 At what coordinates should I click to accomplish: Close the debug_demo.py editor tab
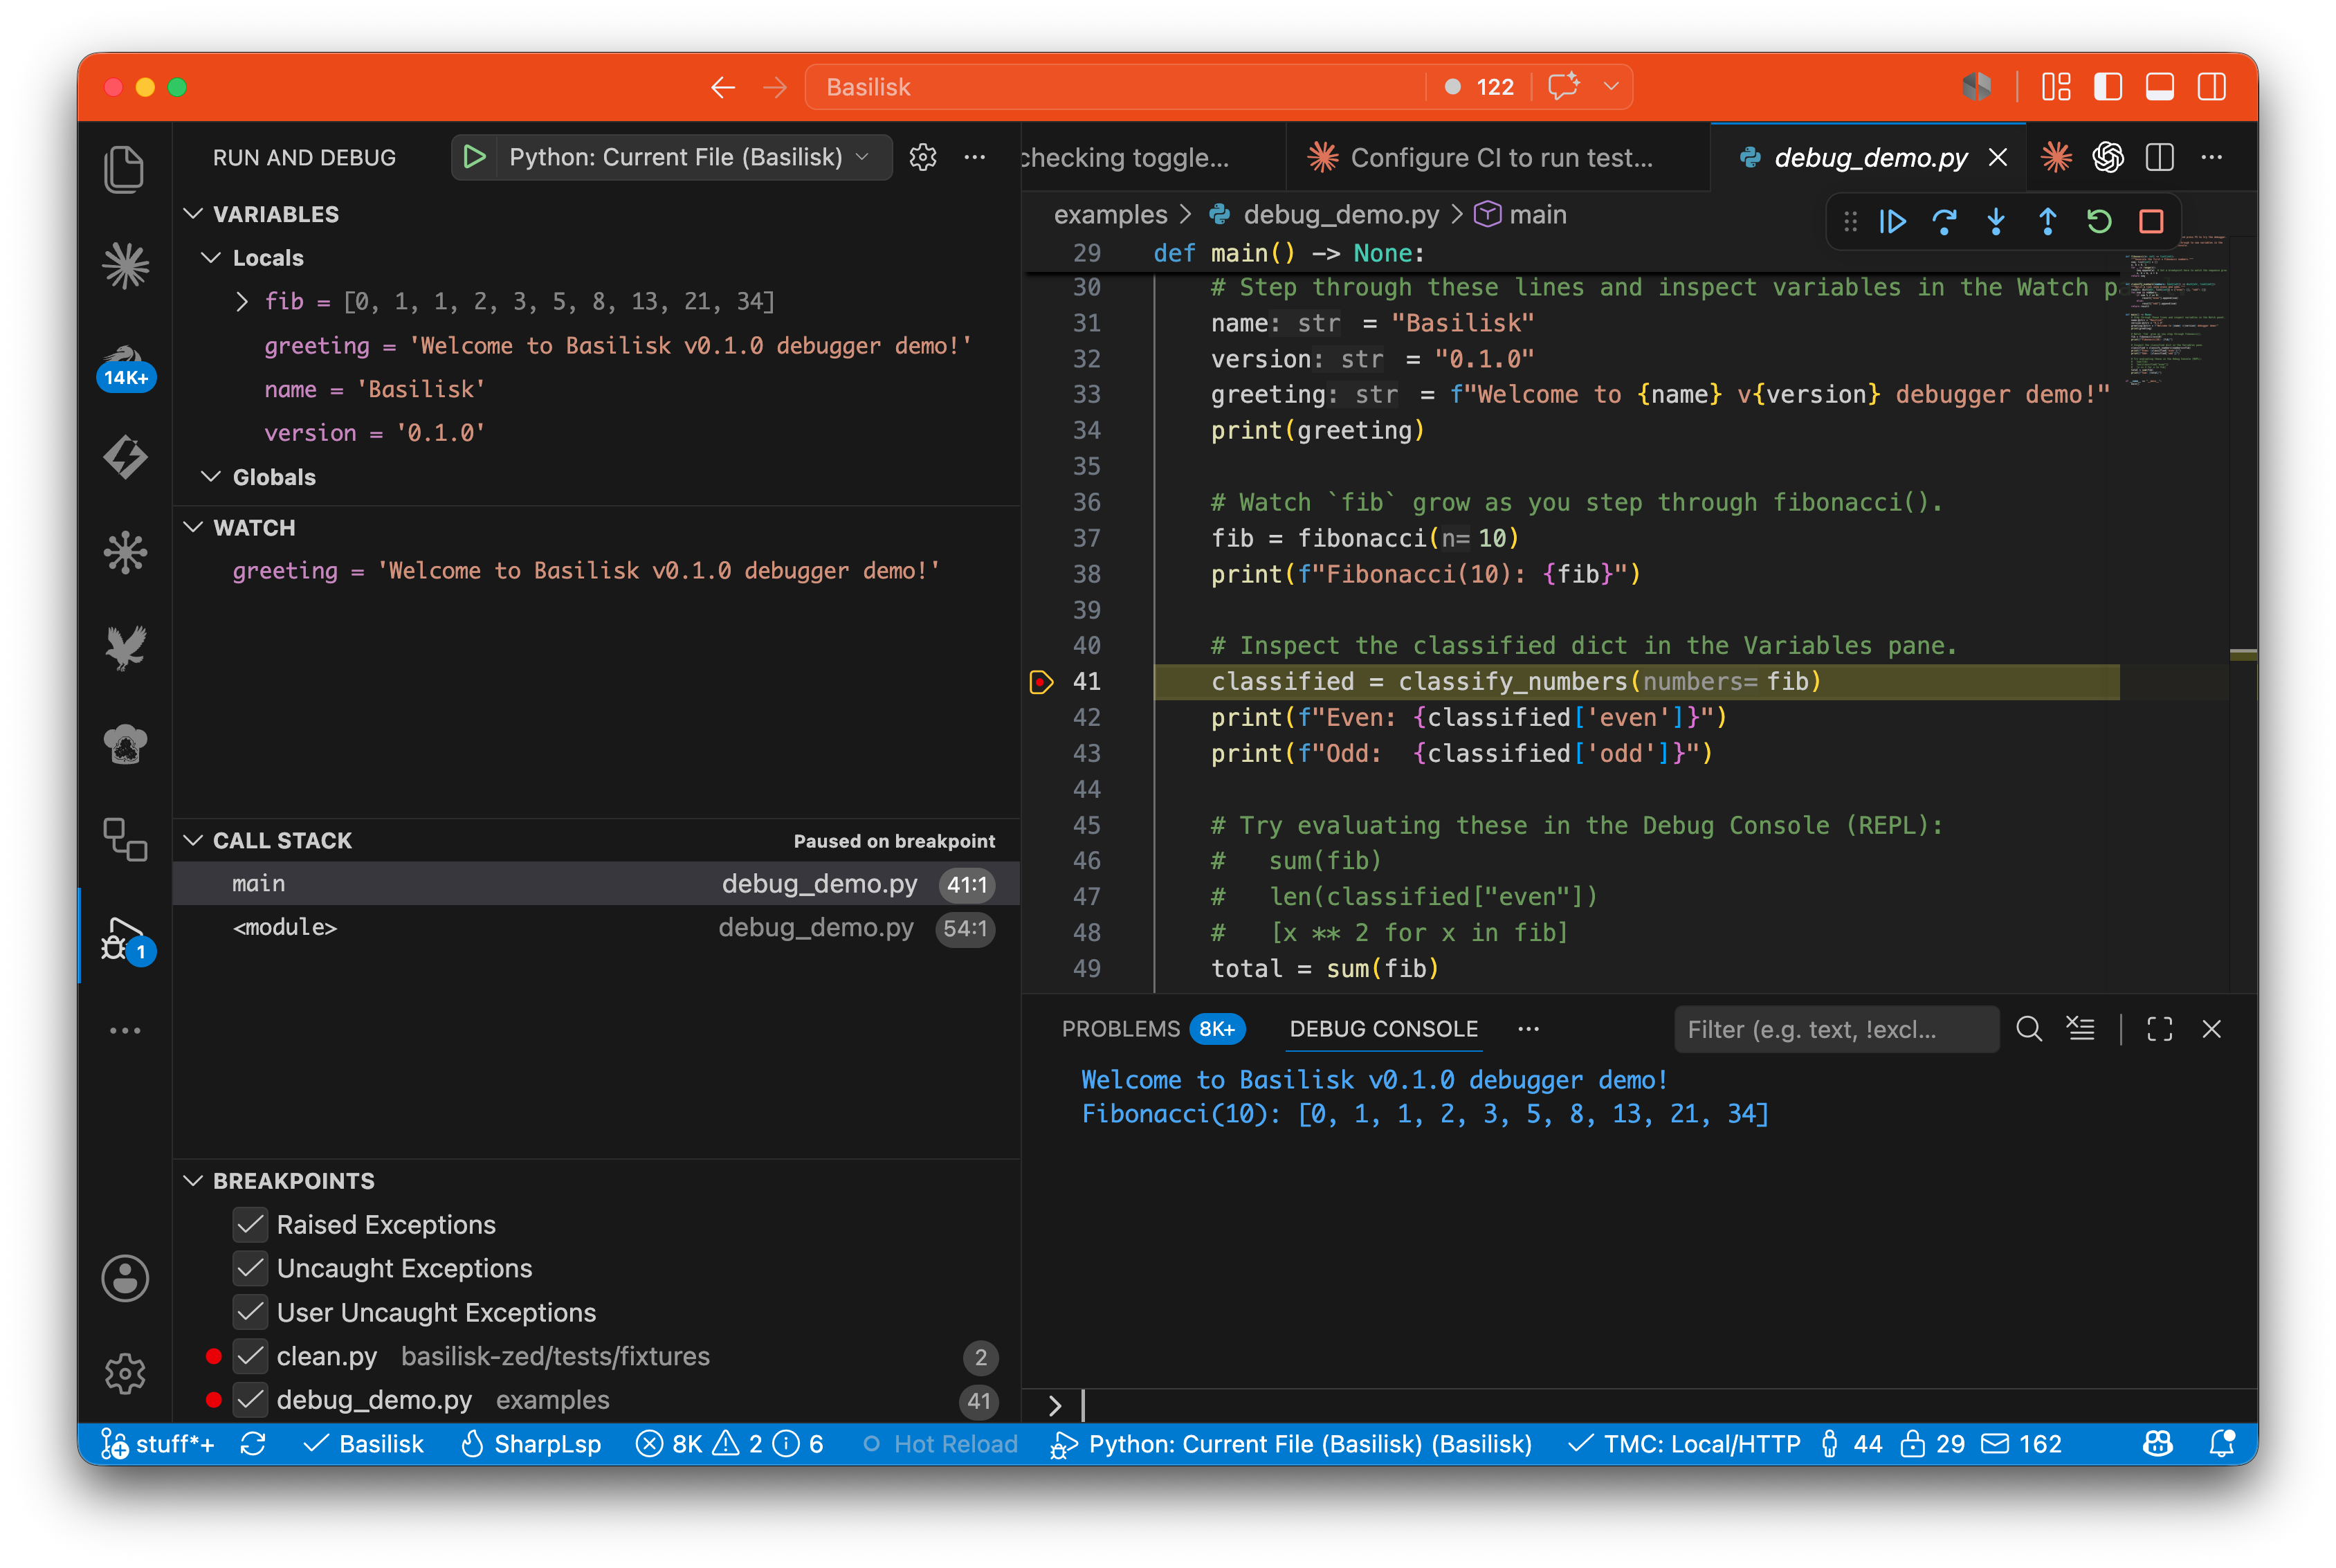(1998, 157)
